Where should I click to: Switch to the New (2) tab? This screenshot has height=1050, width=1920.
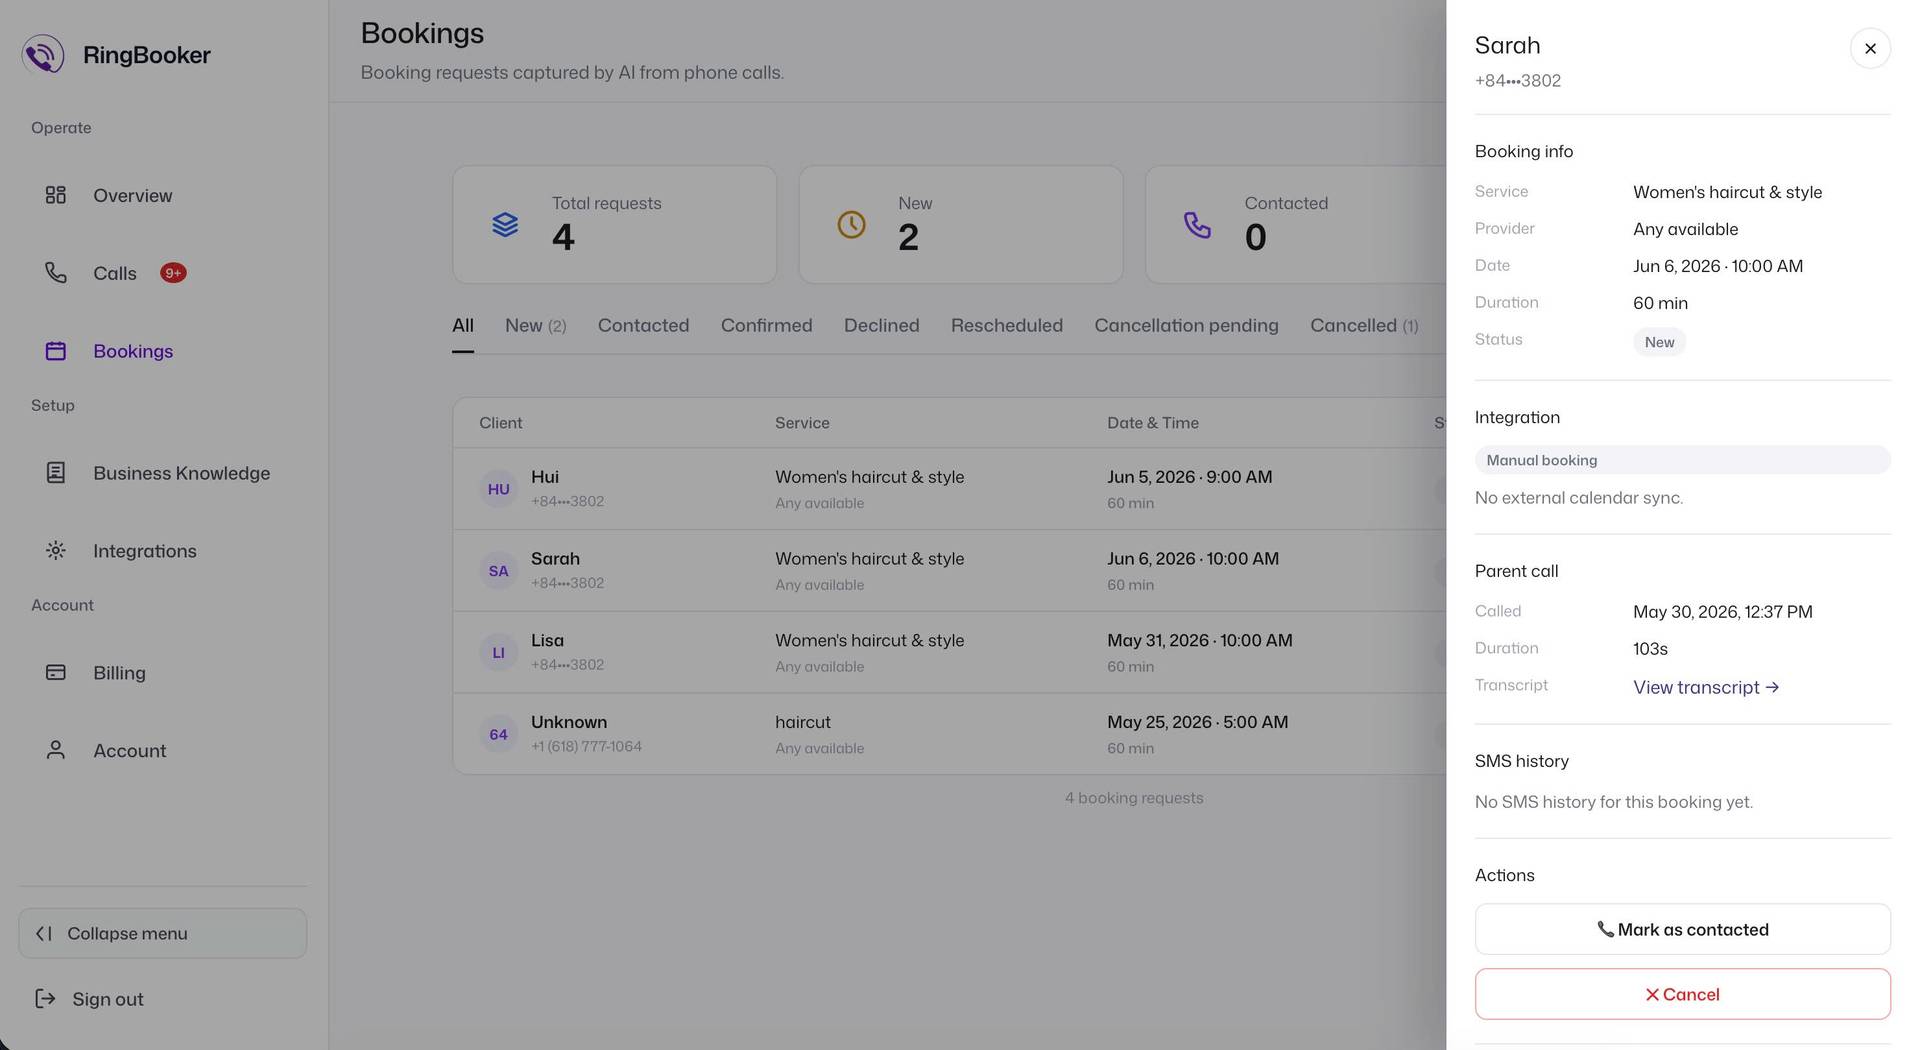pos(536,326)
